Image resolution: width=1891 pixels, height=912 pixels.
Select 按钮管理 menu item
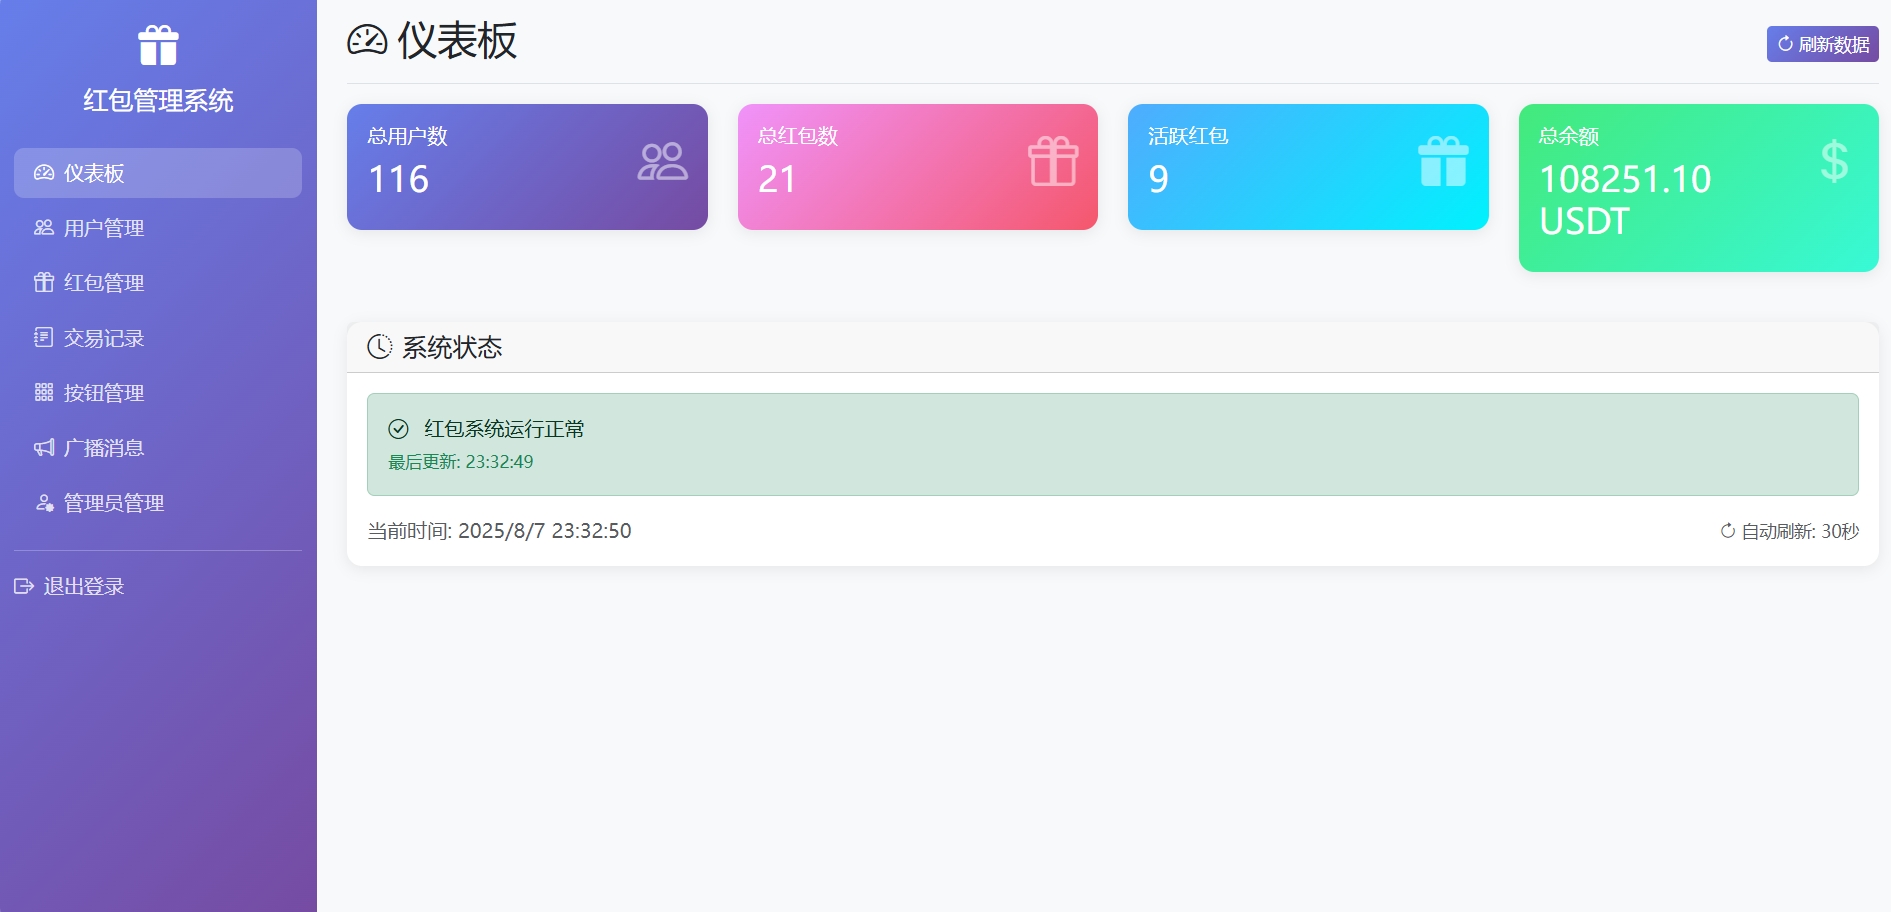coord(104,393)
